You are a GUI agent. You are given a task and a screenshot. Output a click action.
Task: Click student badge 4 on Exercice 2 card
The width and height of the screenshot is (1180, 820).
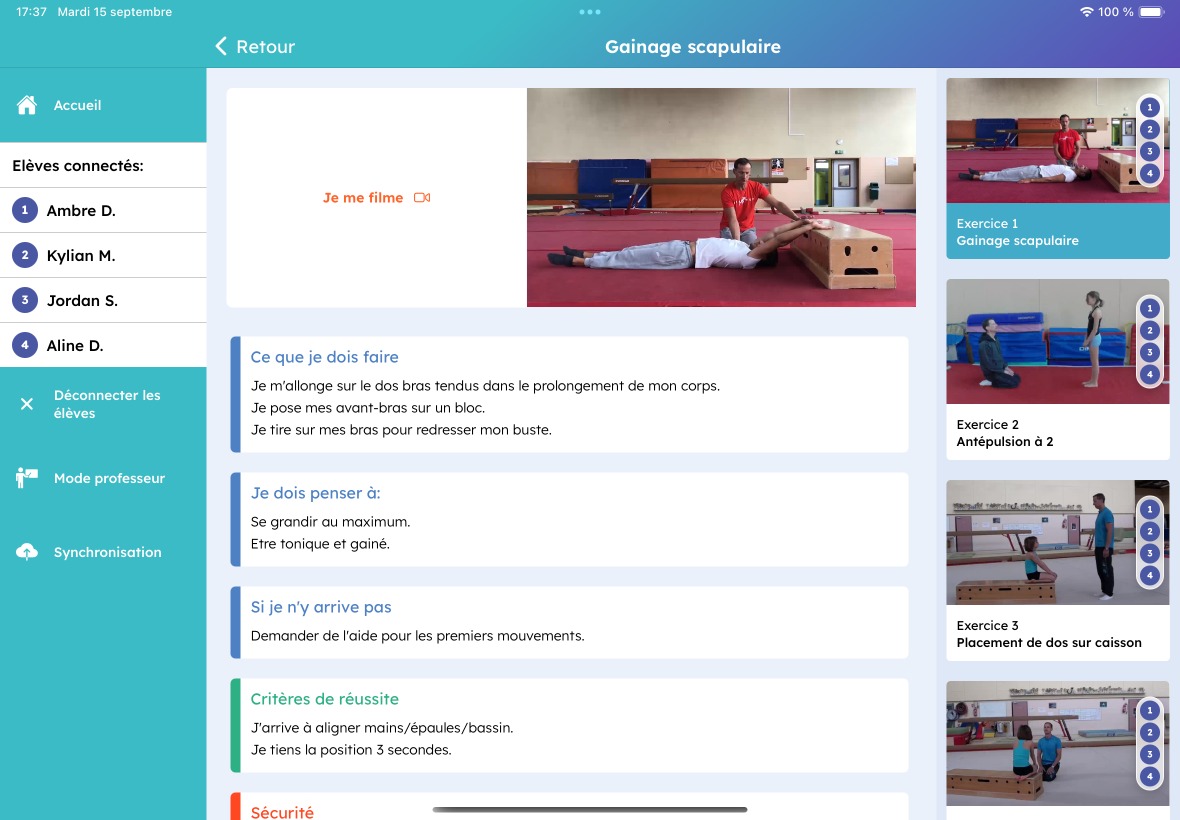click(1149, 374)
